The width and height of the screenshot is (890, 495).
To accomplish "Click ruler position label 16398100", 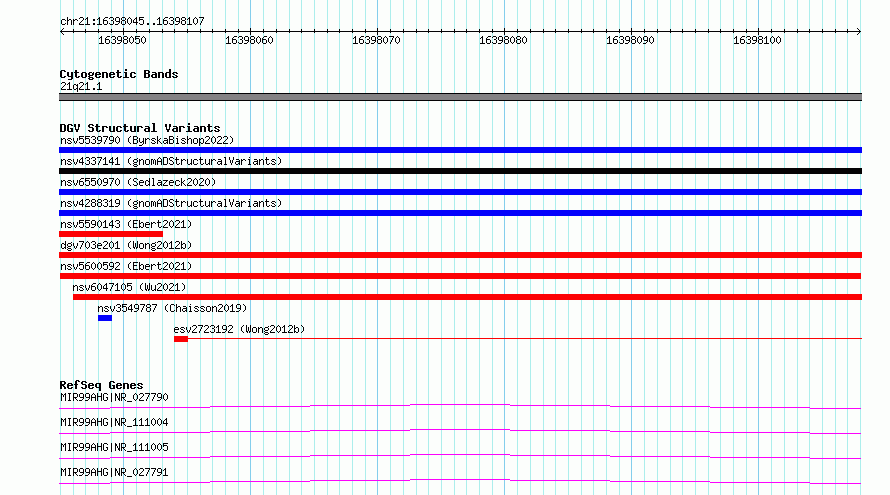I will click(757, 40).
